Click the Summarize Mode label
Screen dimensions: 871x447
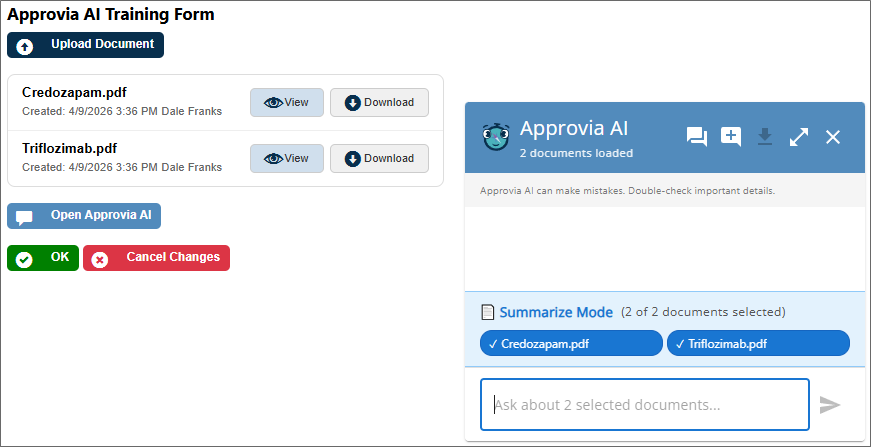556,312
